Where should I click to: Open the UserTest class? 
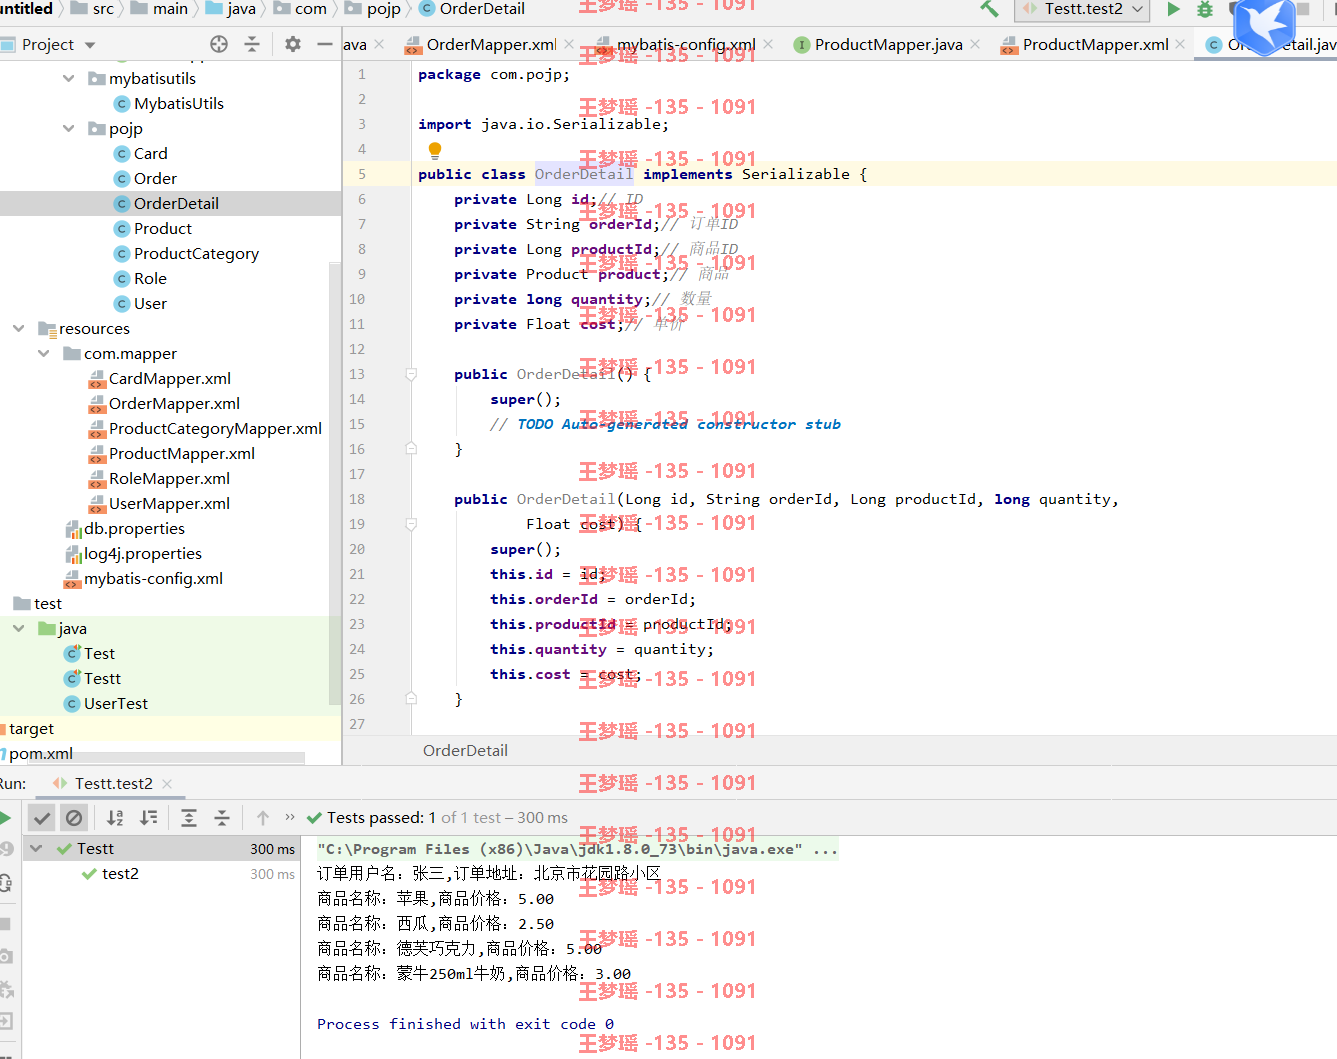[105, 703]
